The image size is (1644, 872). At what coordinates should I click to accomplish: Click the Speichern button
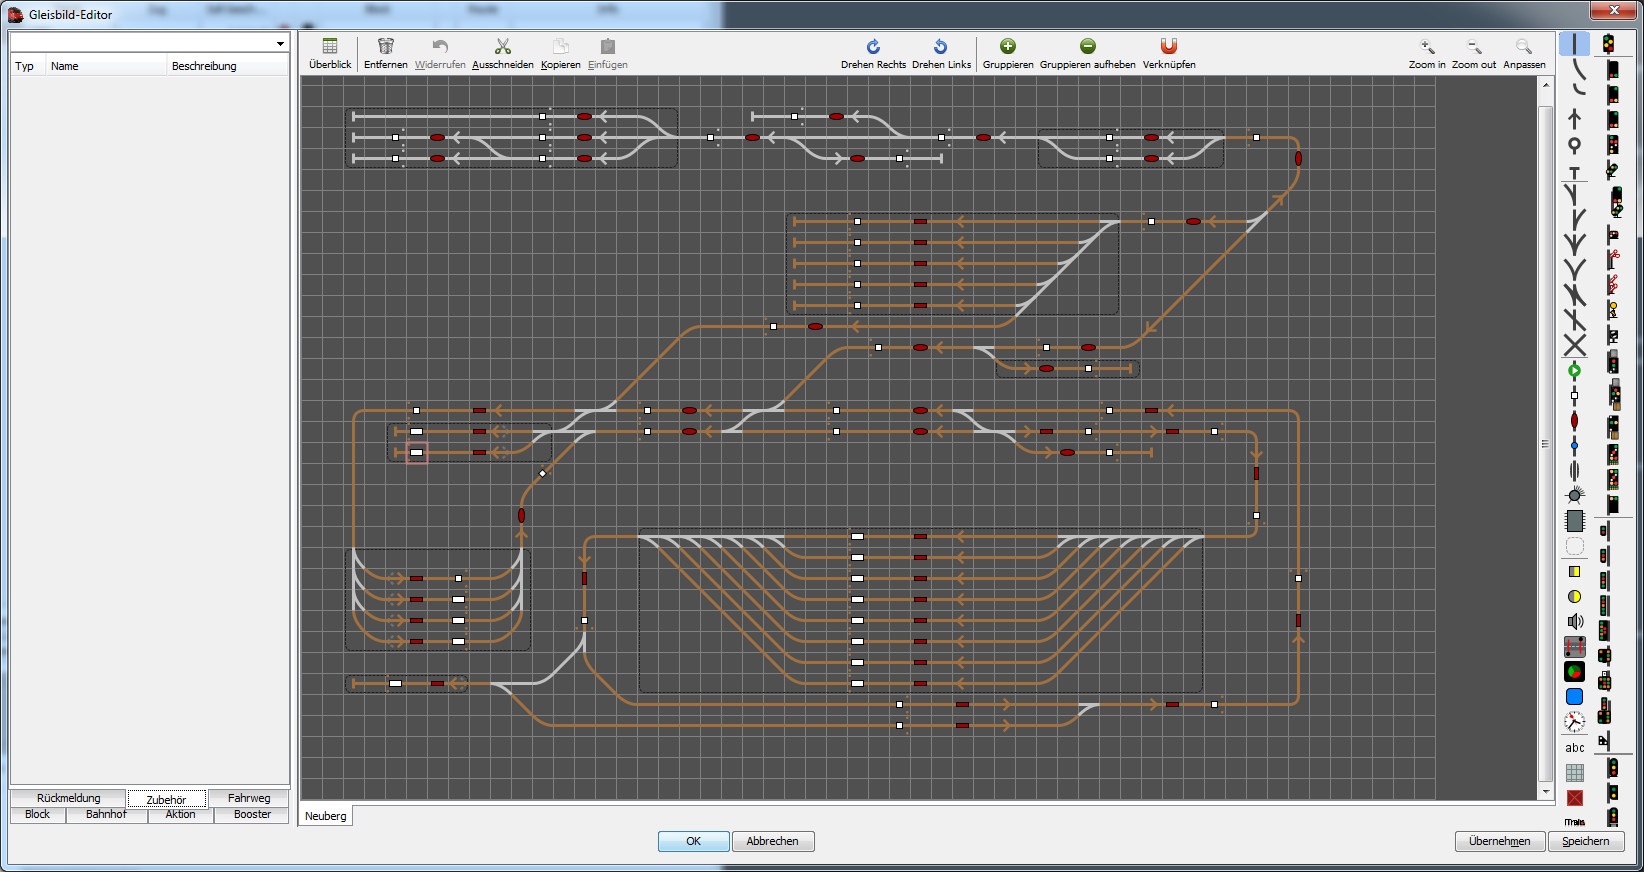coord(1585,841)
